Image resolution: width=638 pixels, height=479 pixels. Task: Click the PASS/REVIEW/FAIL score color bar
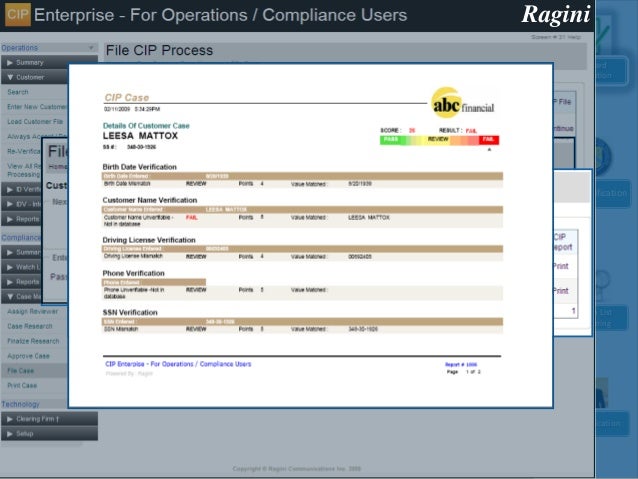point(439,141)
